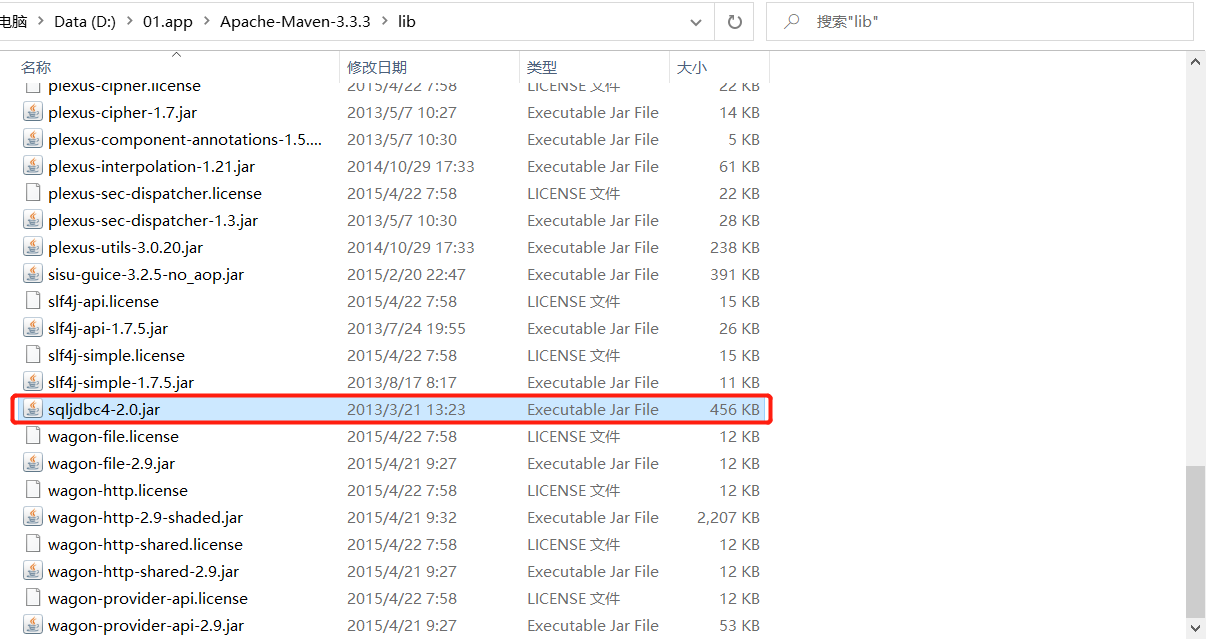
Task: Click the wagon-provider-api-2.9.jar icon
Action: click(x=33, y=625)
